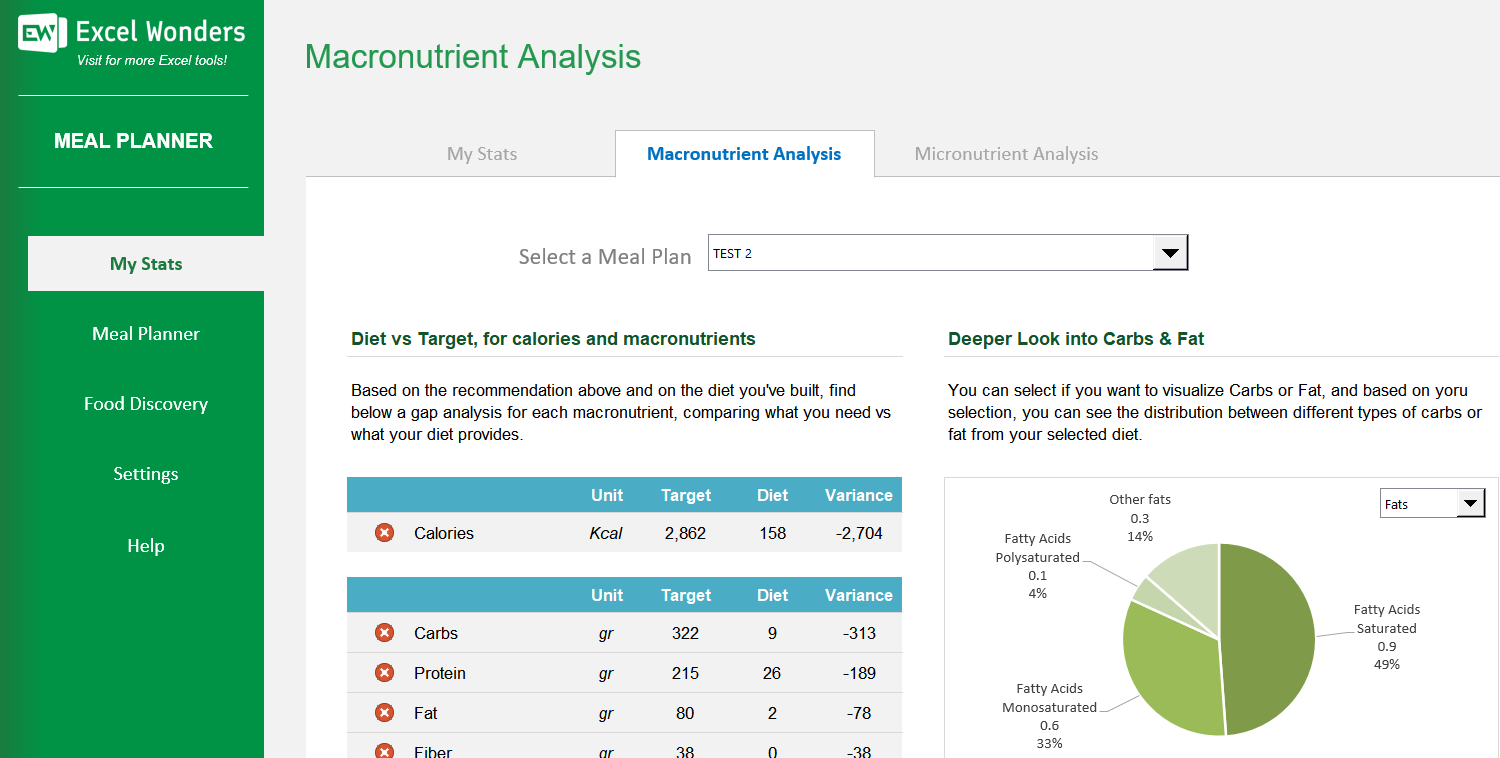The height and width of the screenshot is (758, 1500).
Task: Change Fats to Carbs in the chart dropdown
Action: click(x=1470, y=503)
